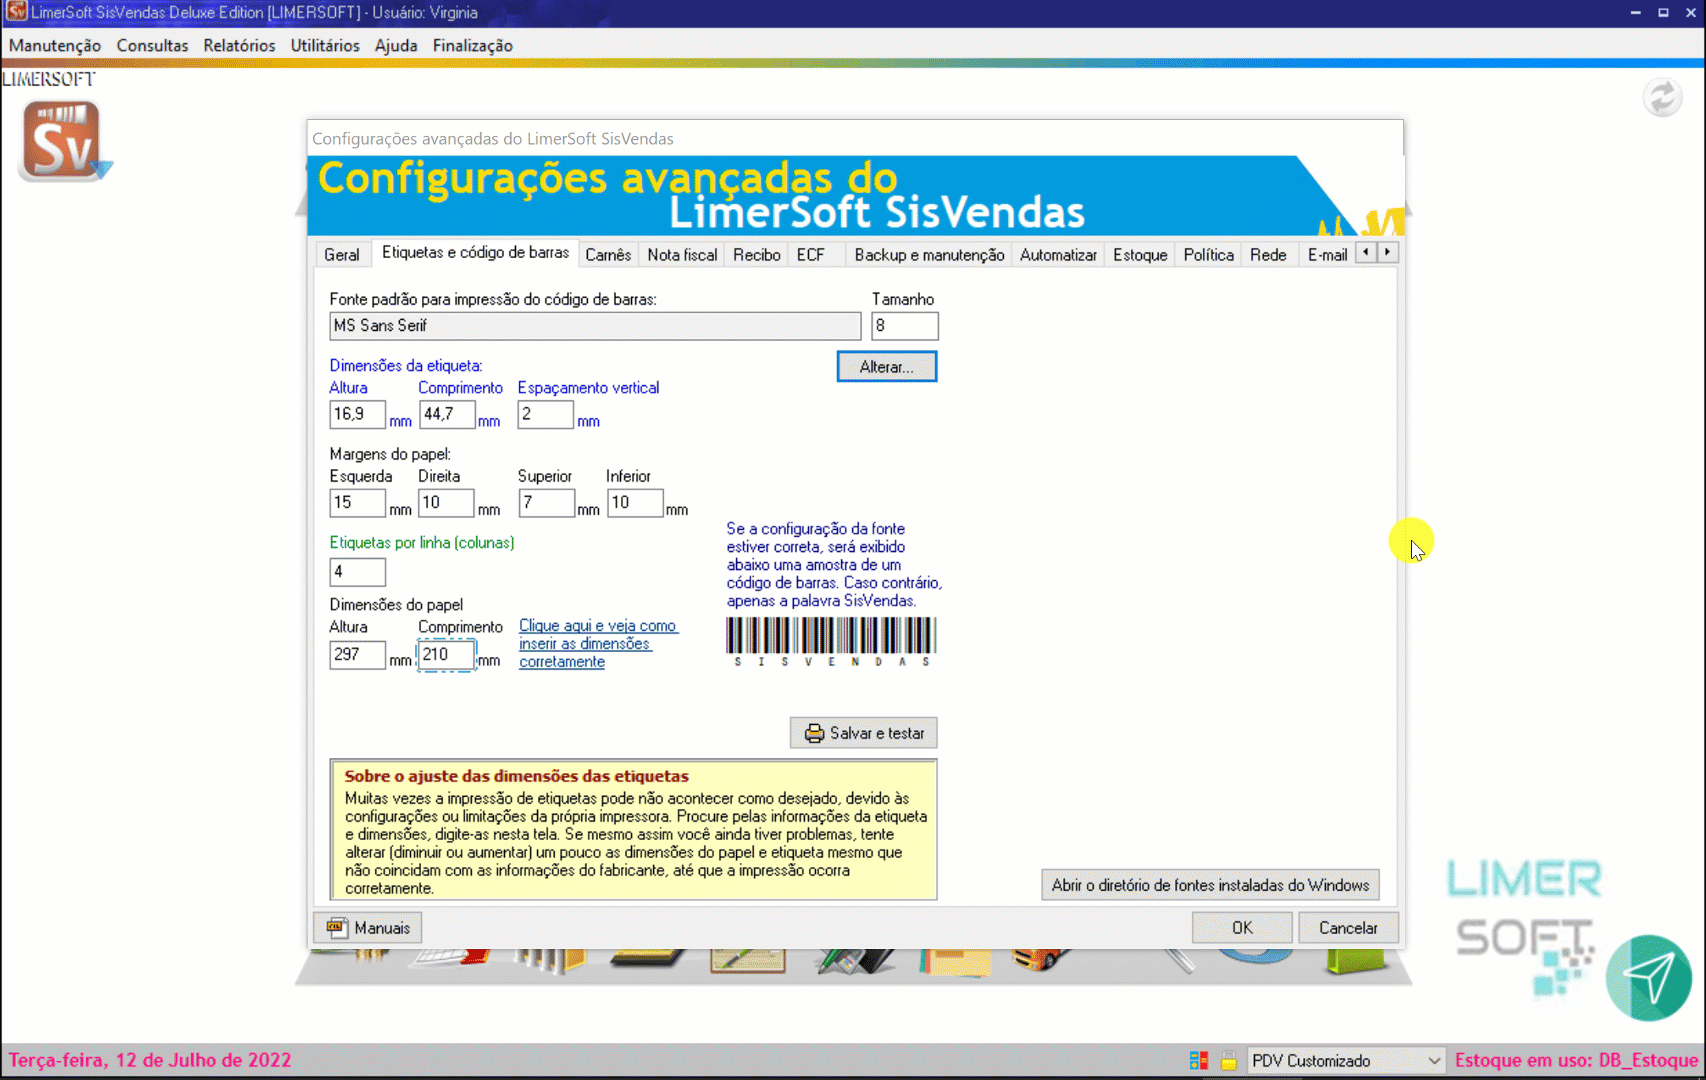Click the paper Comprimento field showing 210
Screen dimensions: 1706x1080
pyautogui.click(x=446, y=655)
